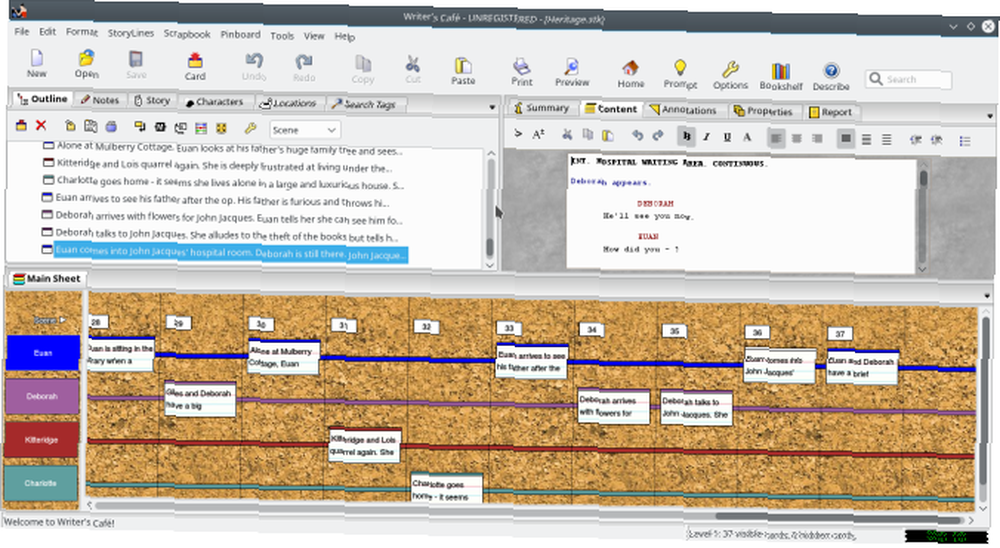Toggle center text alignment
Viewport: 1000px width, 548px height.
797,138
